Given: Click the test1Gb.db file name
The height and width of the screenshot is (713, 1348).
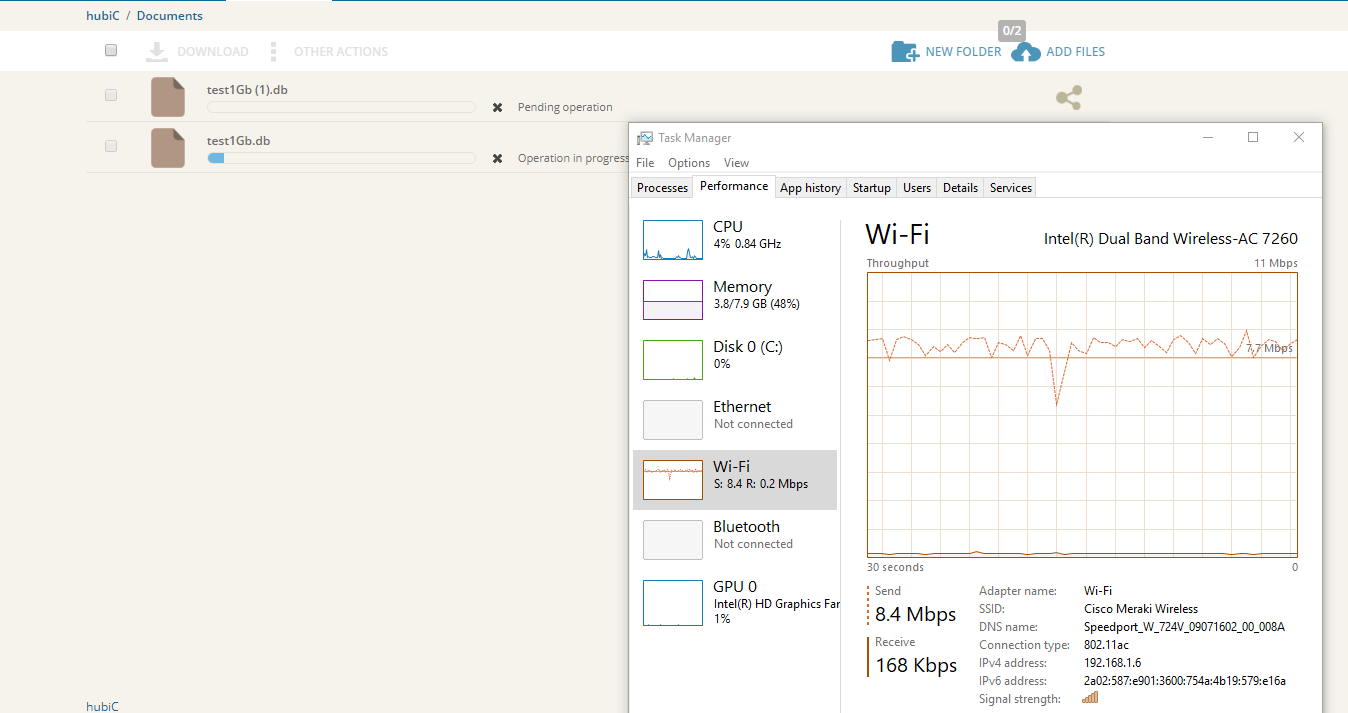Looking at the screenshot, I should point(238,141).
